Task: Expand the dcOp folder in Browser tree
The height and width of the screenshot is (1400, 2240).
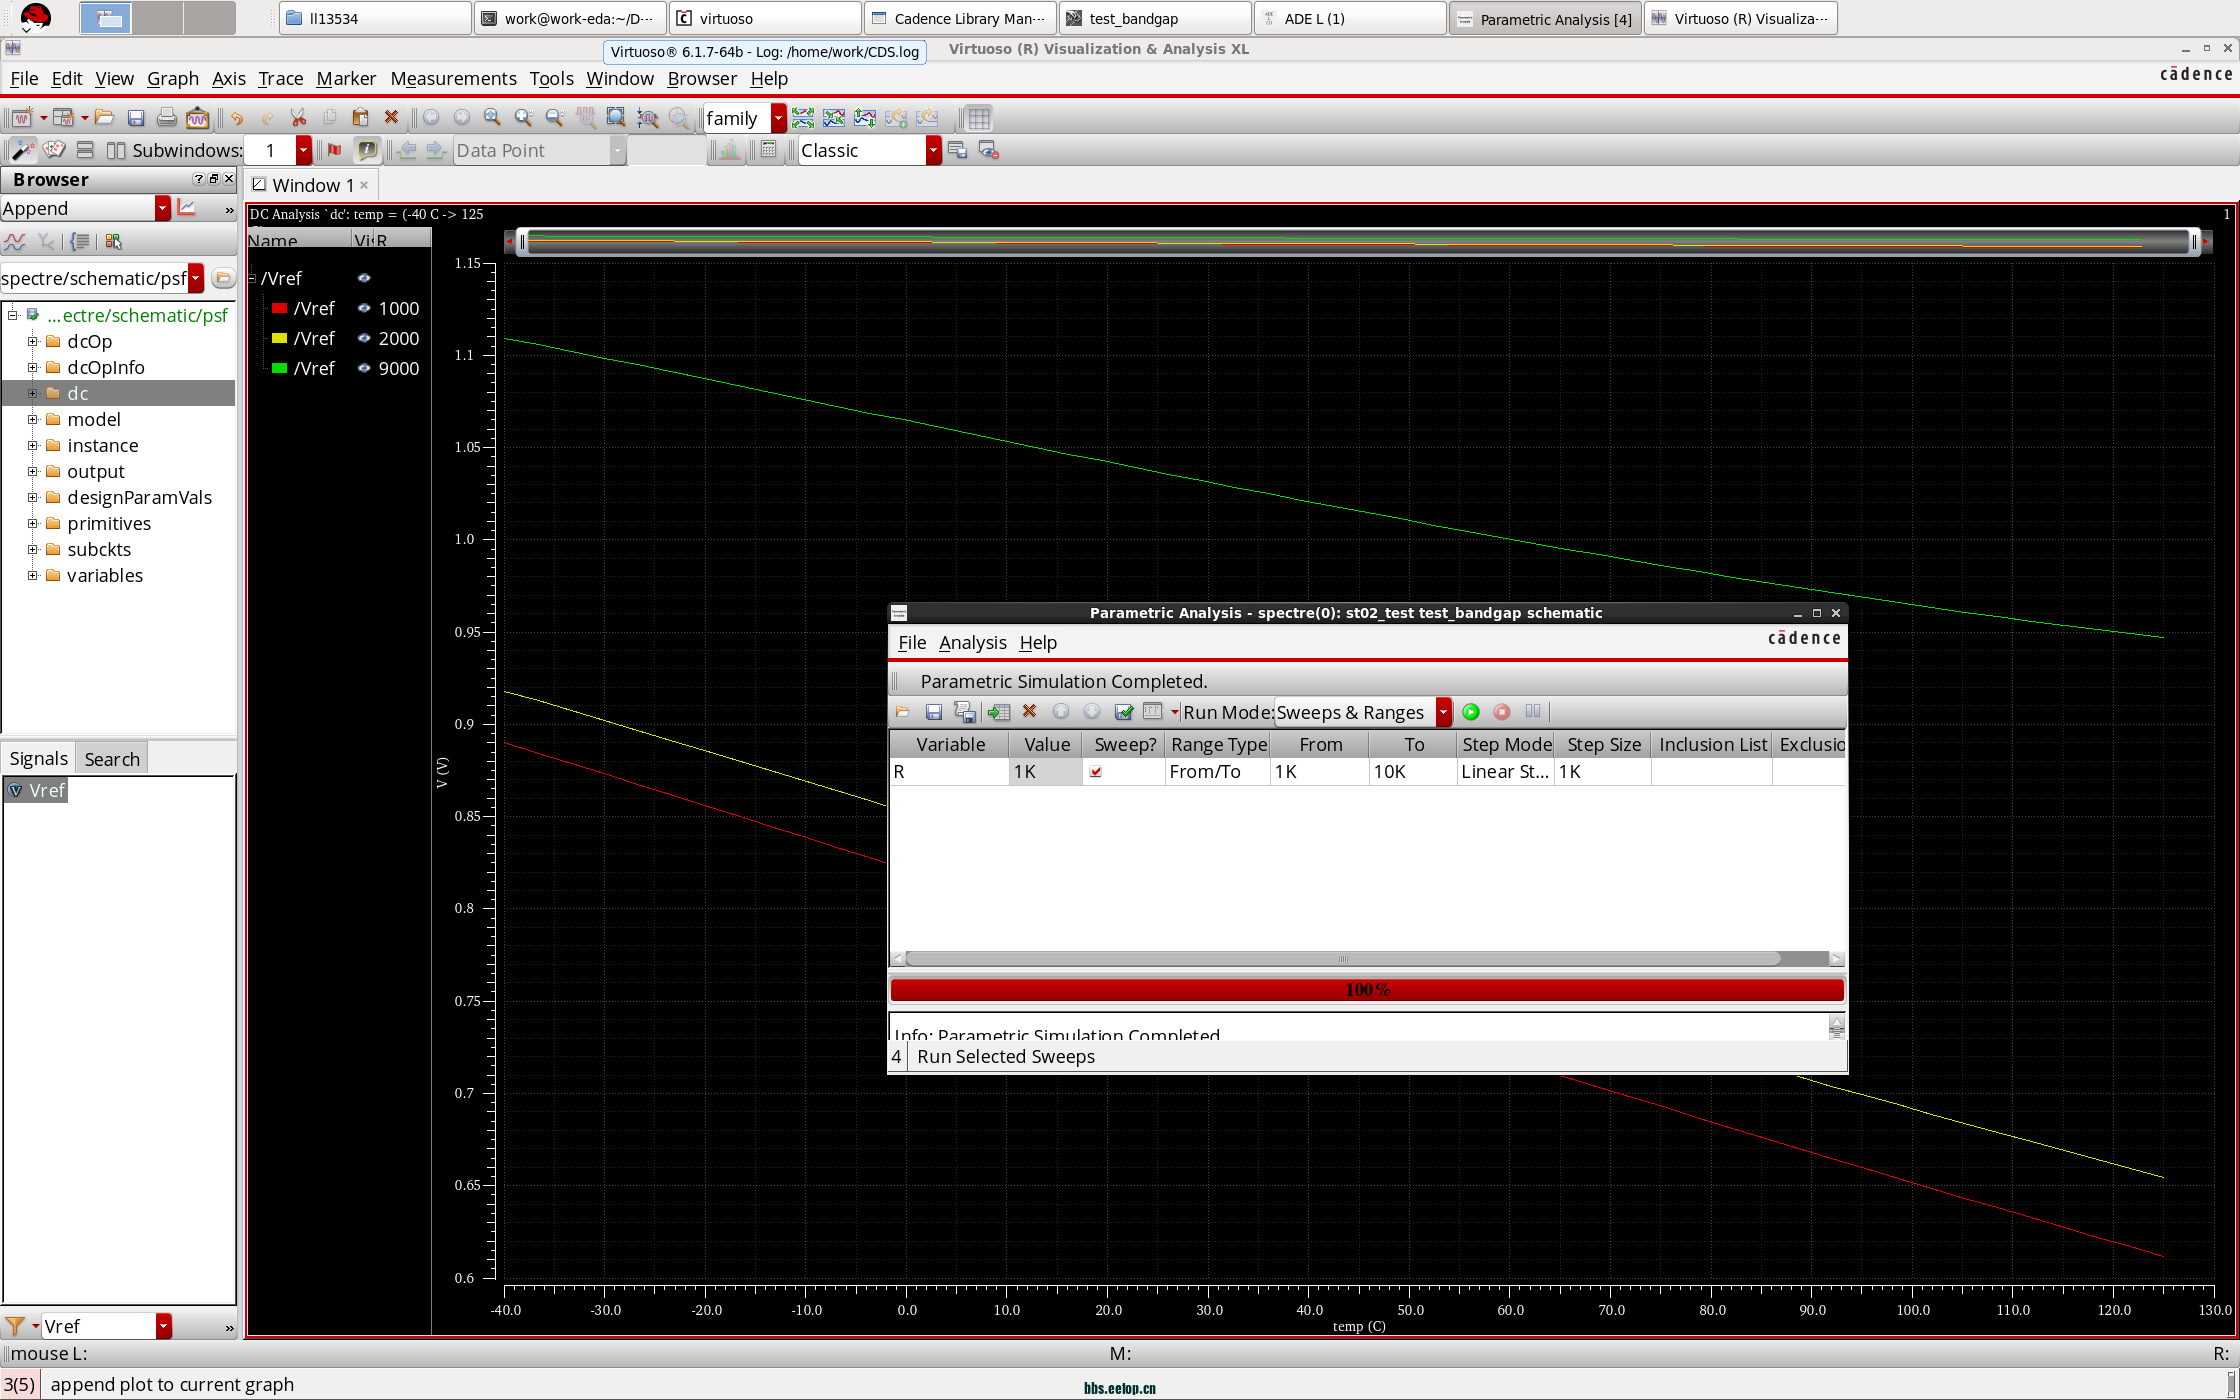Action: coord(32,341)
